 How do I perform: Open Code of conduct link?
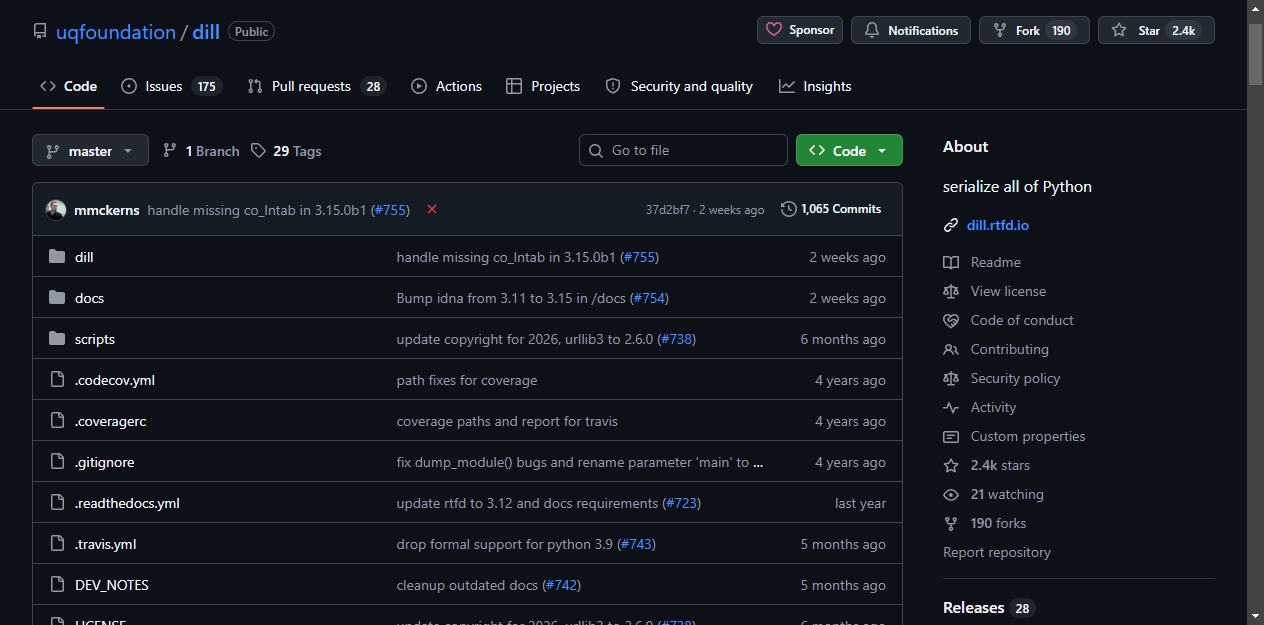point(1008,320)
